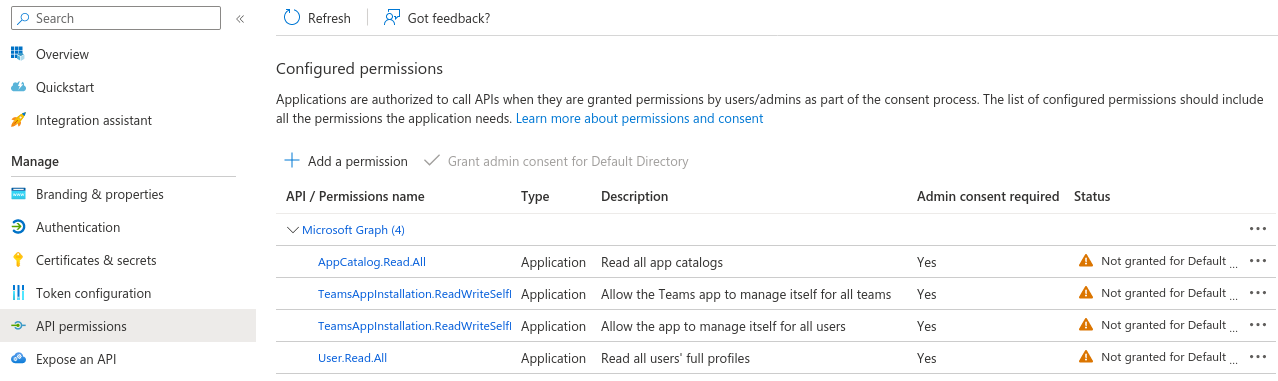The image size is (1278, 381).
Task: Click the Refresh circular arrow icon
Action: coord(292,17)
